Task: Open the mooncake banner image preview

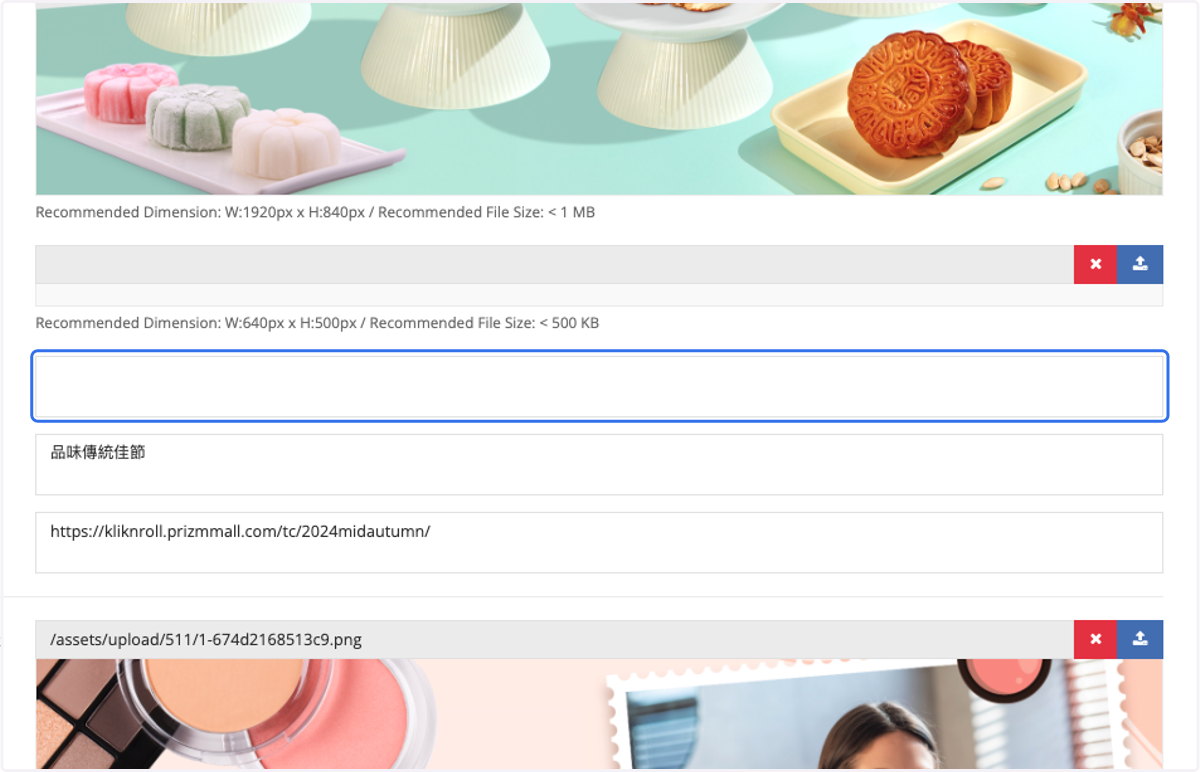Action: (599, 98)
